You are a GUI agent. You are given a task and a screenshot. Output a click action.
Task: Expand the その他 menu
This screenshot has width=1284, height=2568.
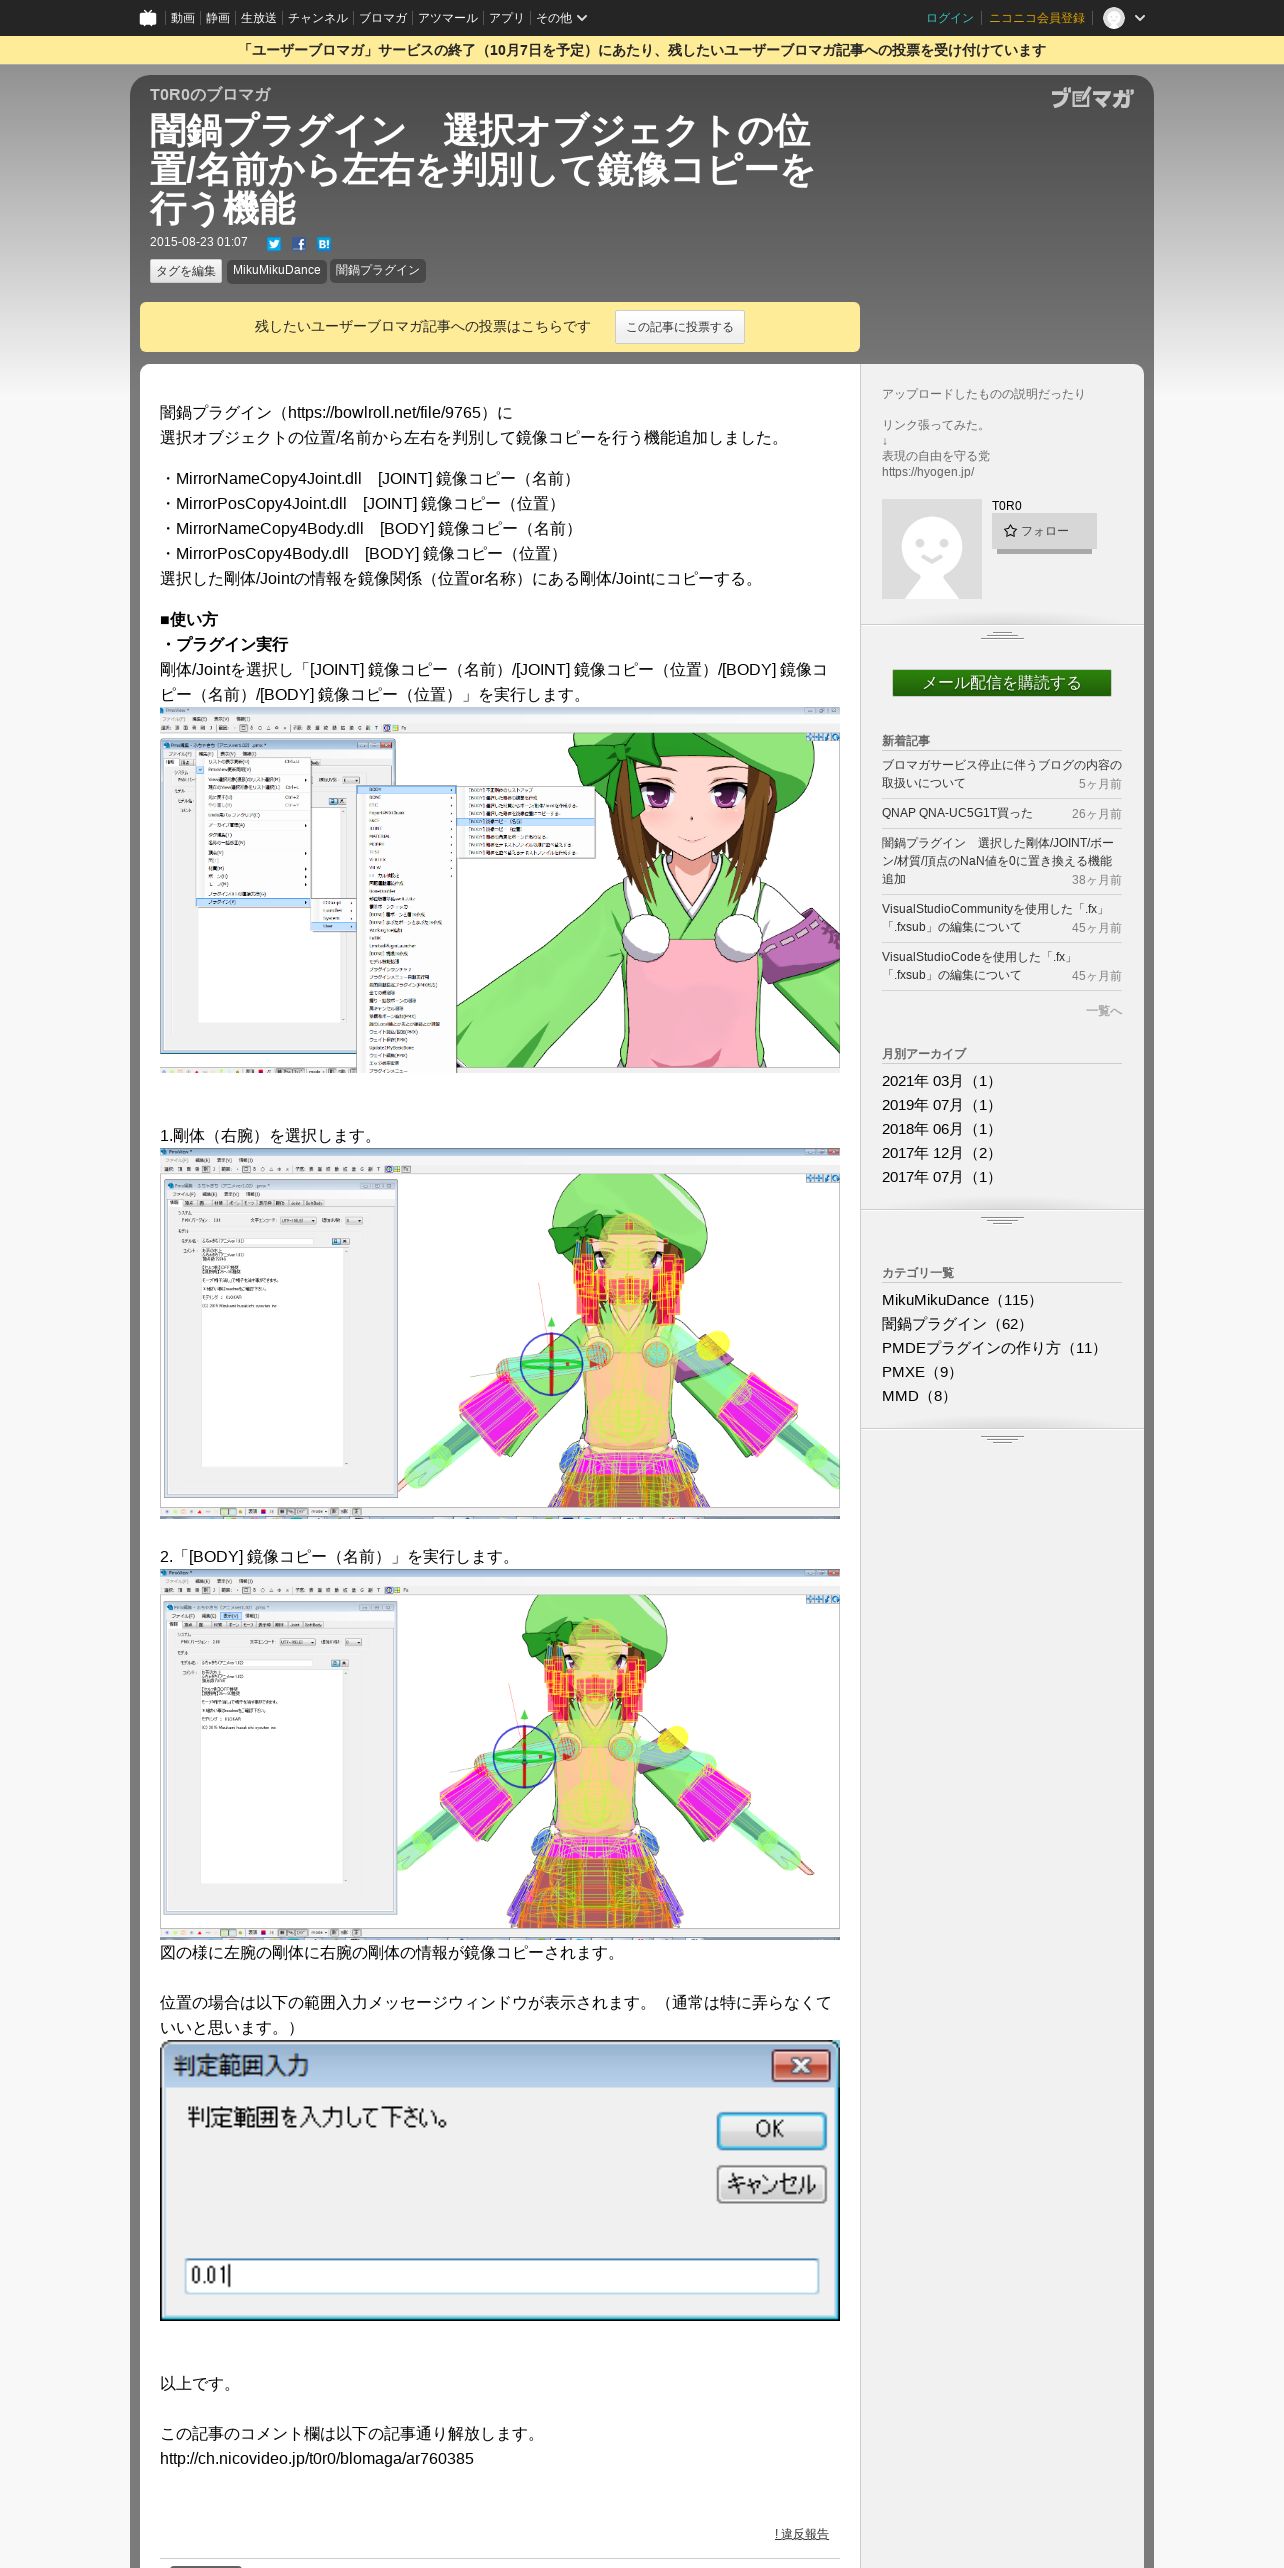[x=561, y=18]
